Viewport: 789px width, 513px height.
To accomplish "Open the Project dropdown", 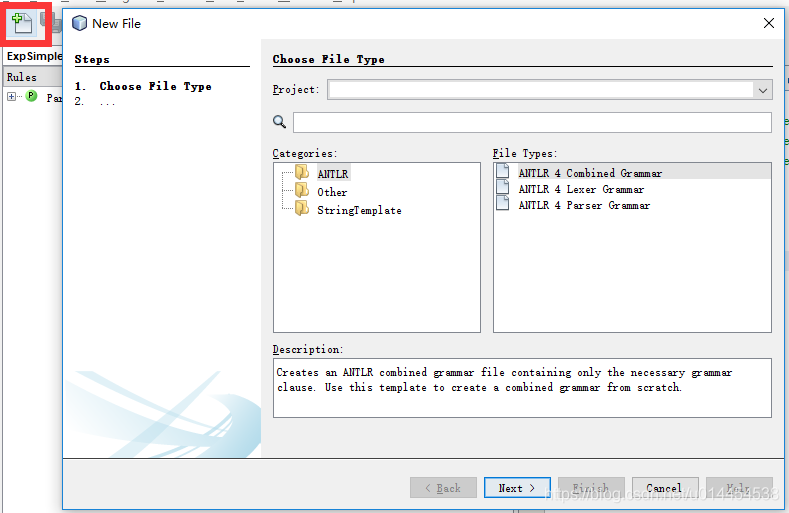I will (x=549, y=90).
